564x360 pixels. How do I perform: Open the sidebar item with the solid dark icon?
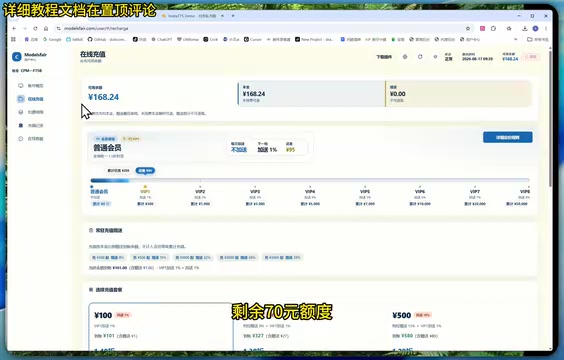(x=31, y=126)
